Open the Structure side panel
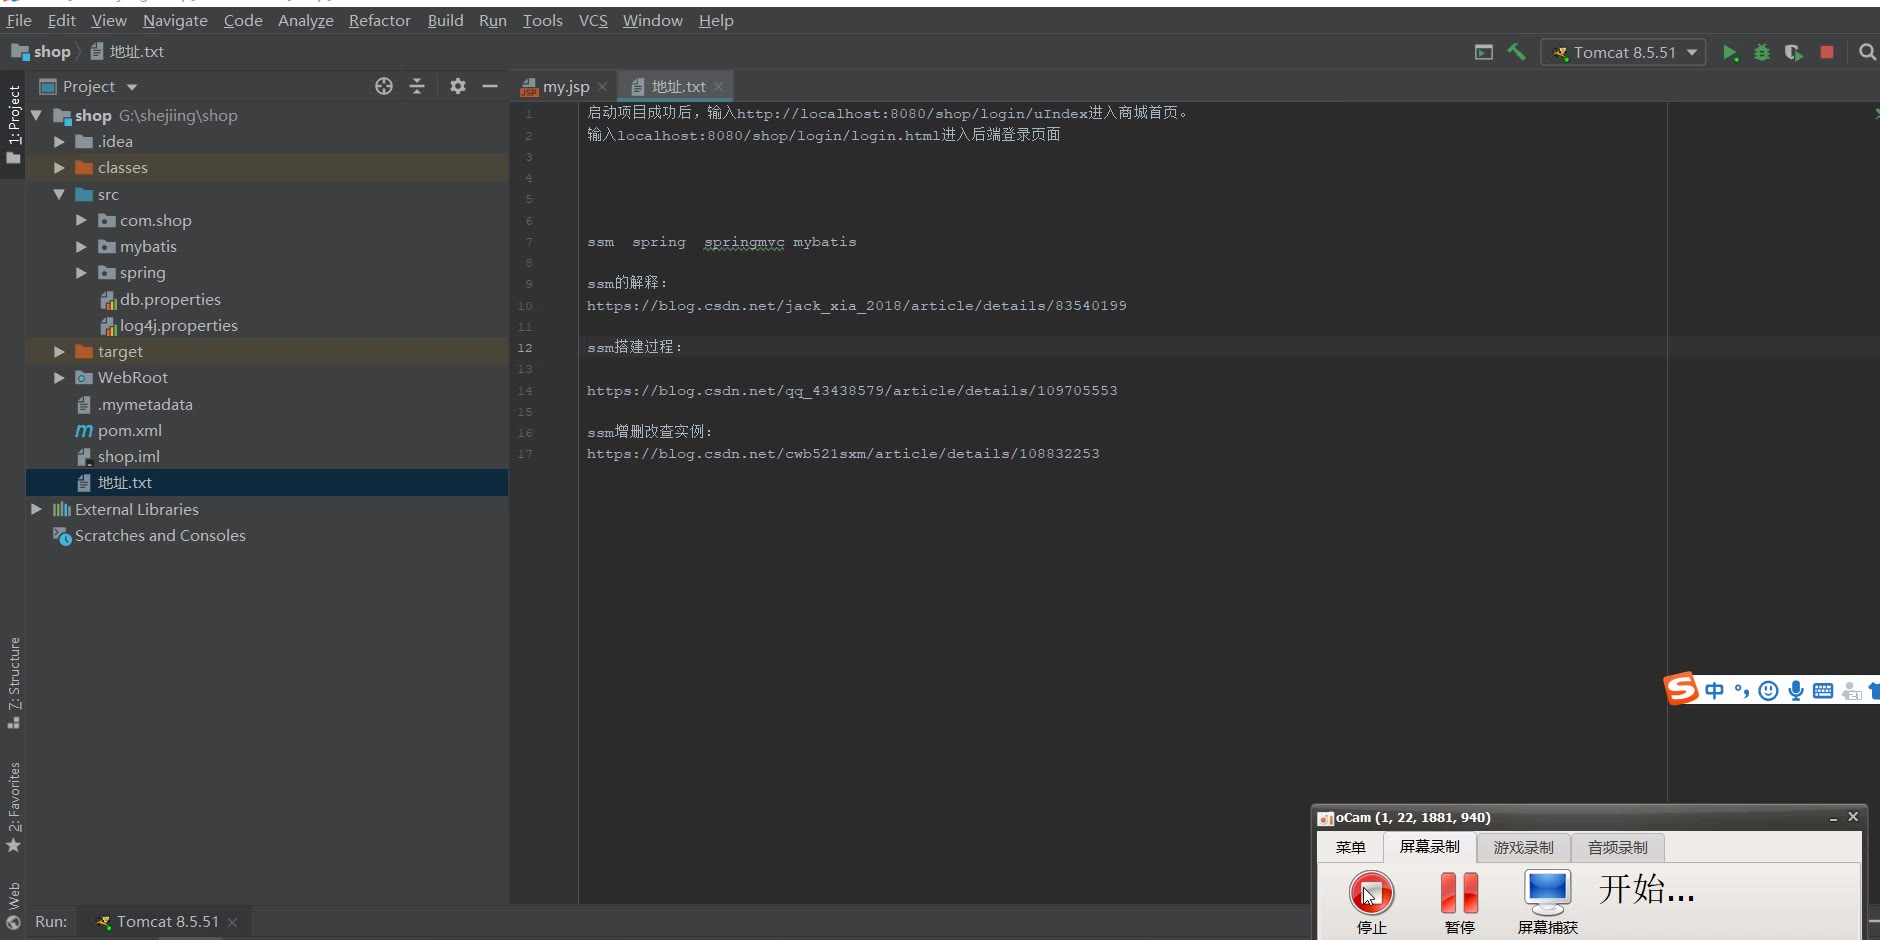The height and width of the screenshot is (940, 1880). tap(13, 682)
